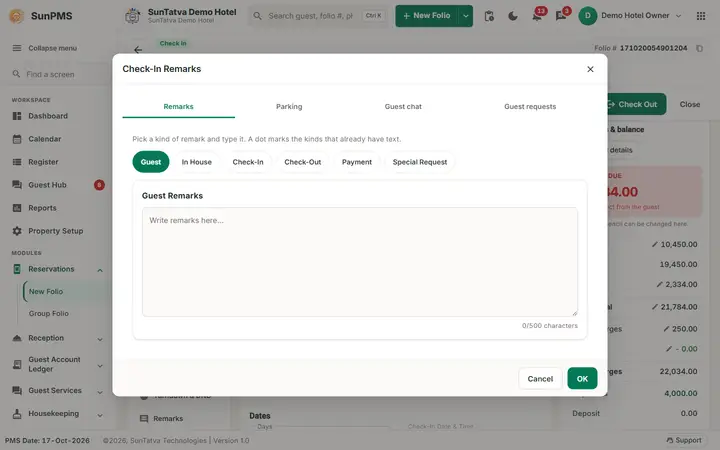The width and height of the screenshot is (720, 450).
Task: Open Reports from the sidebar
Action: [x=42, y=208]
